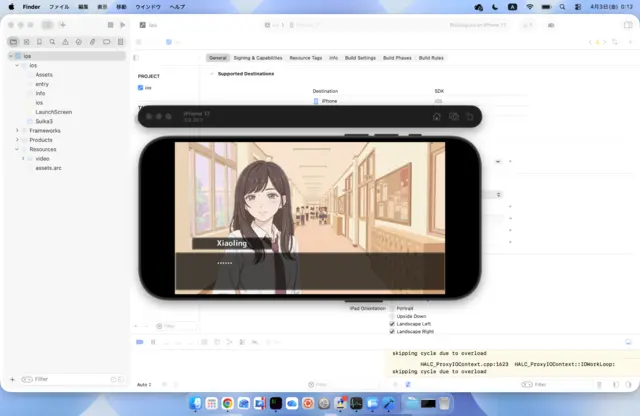Screen dimensions: 640x416
Task: Pause program execution in debug bar
Action: pos(153,342)
